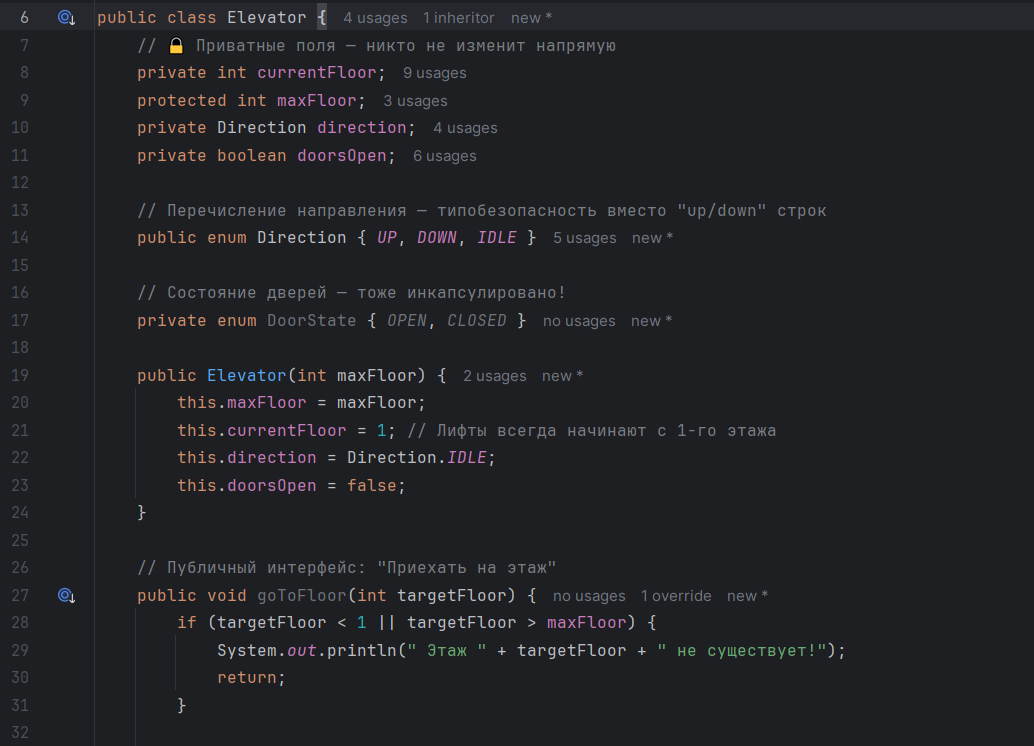Click the enum constant 'OPEN' in line 17
Screen dimensions: 1034x746
coord(407,321)
